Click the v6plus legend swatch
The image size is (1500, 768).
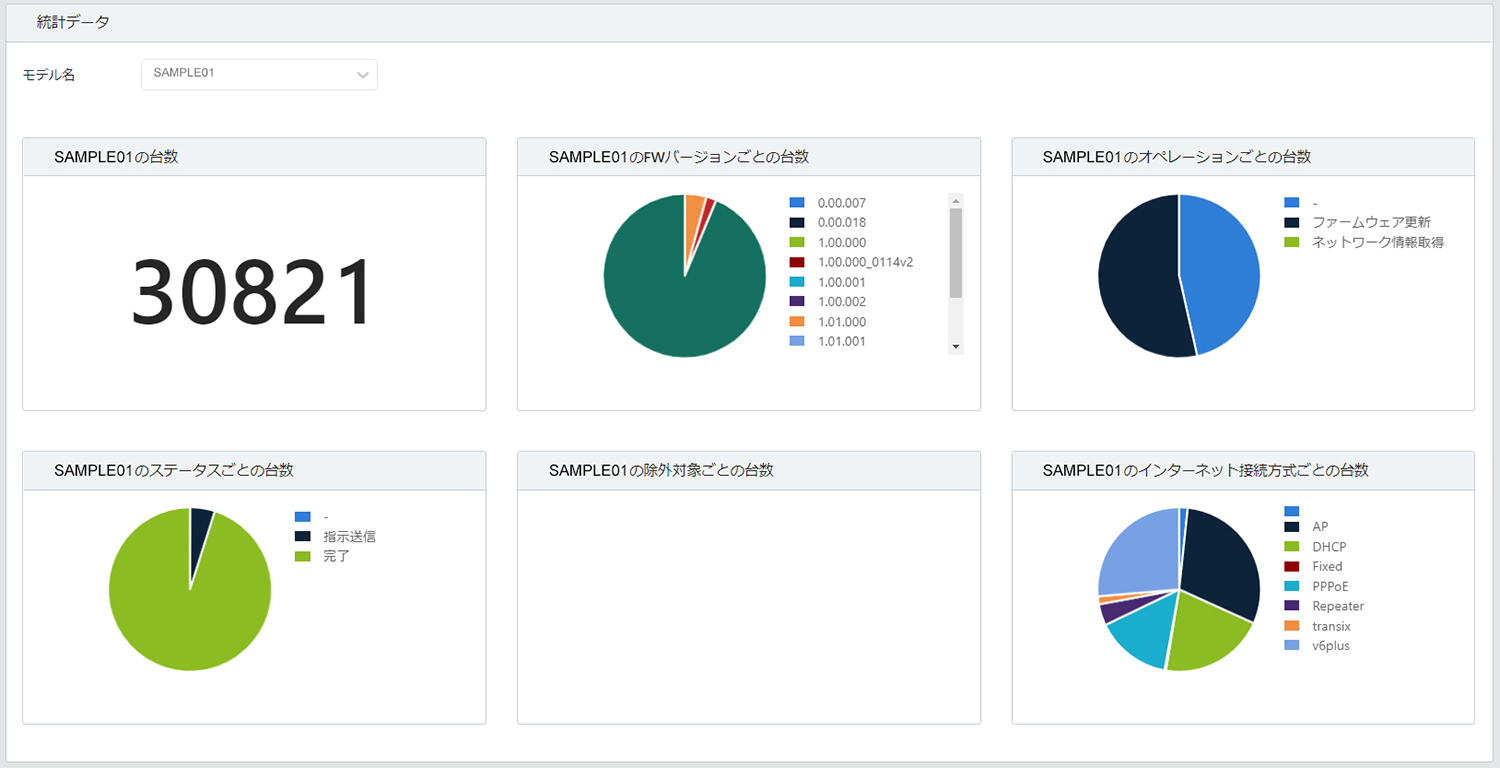tap(1291, 646)
